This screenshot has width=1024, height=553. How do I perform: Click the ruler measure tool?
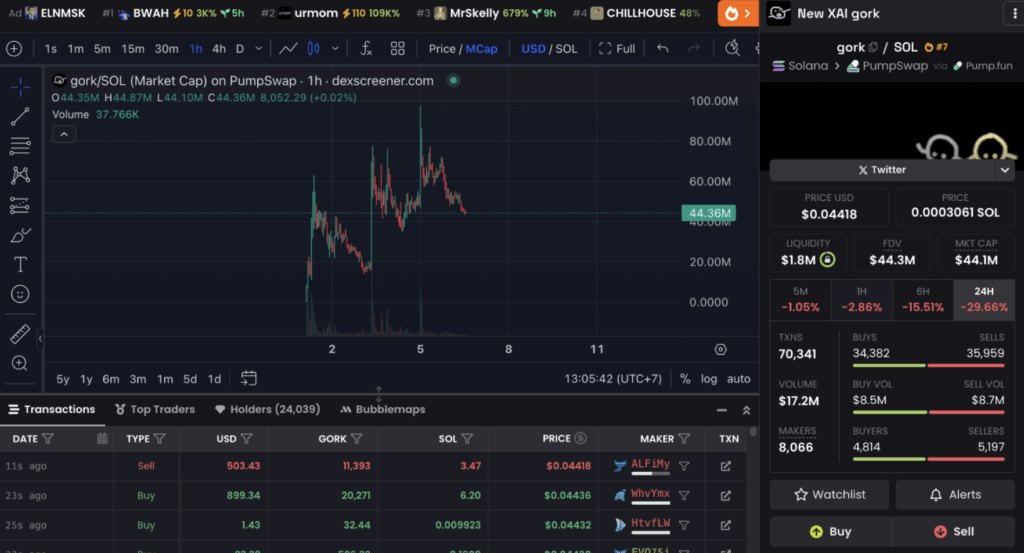20,333
